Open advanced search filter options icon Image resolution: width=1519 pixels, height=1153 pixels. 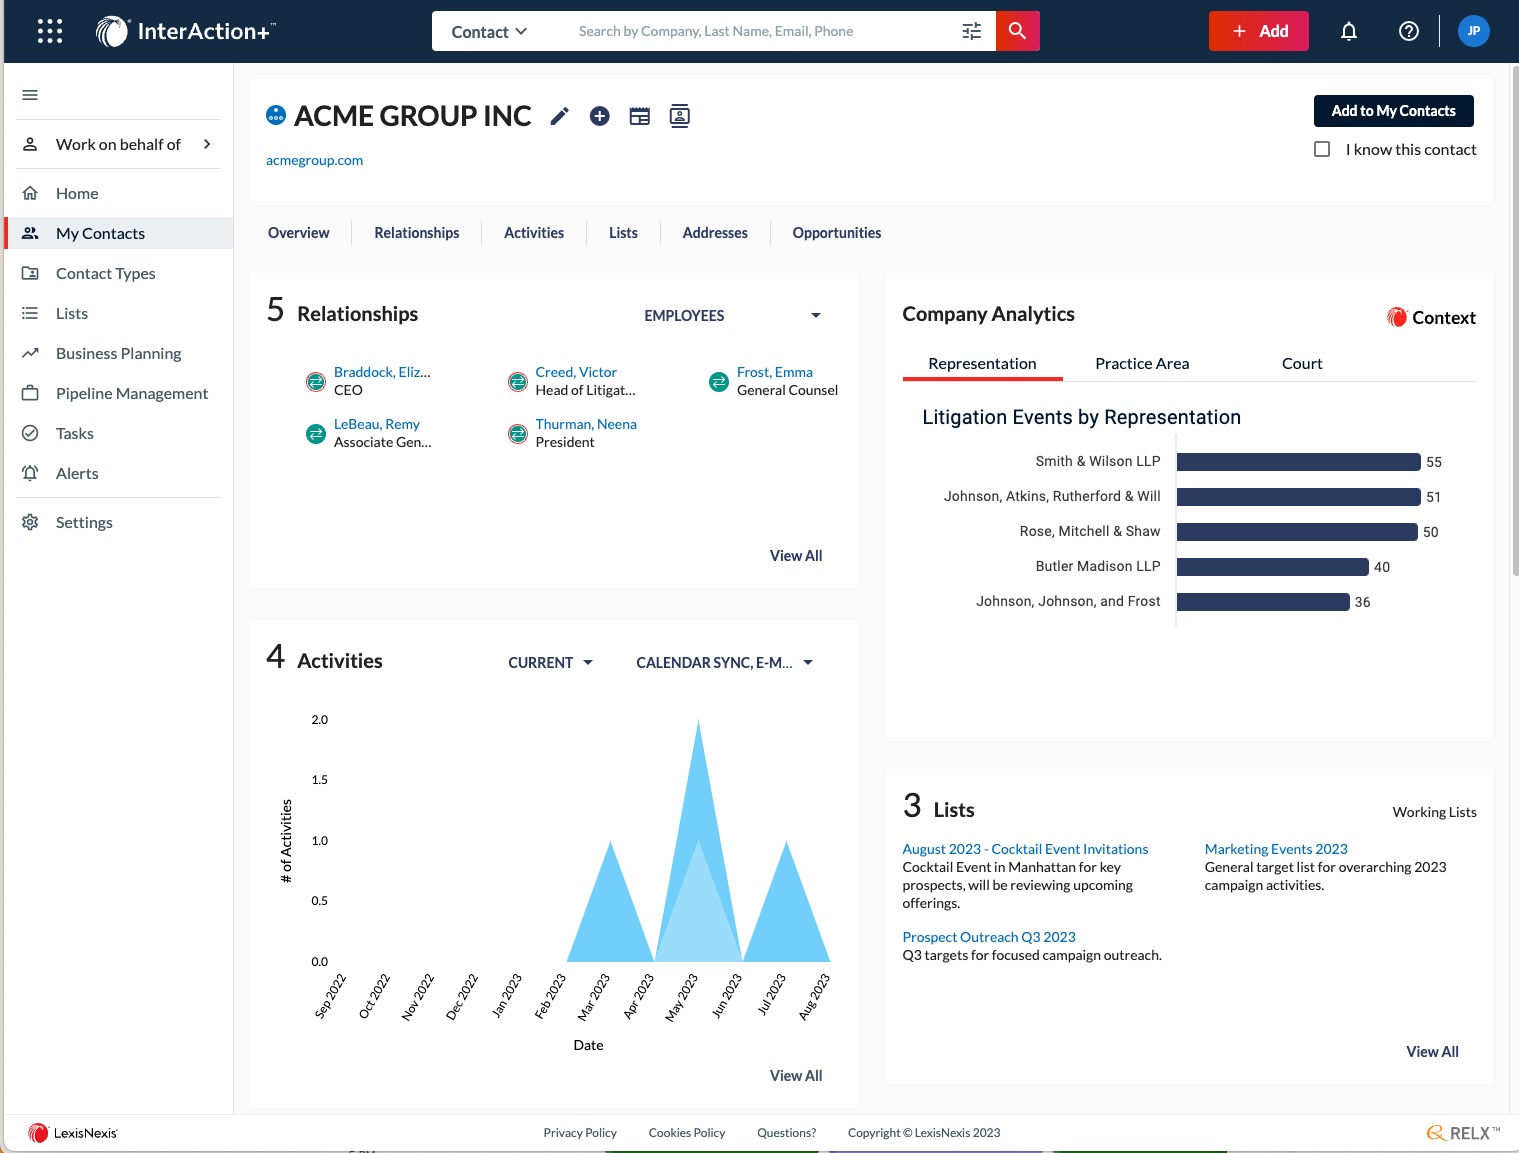click(972, 31)
